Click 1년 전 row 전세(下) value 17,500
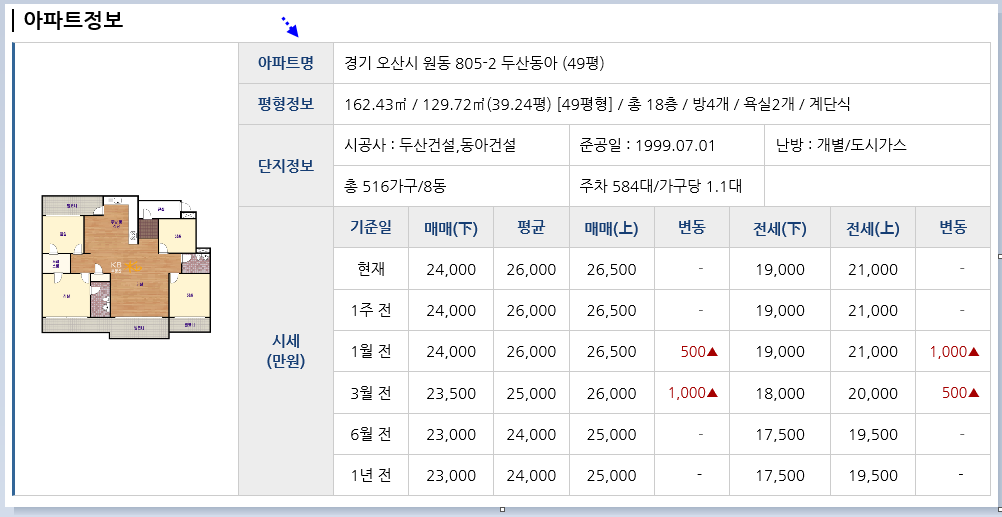Screen dimensions: 1002x517 point(780,475)
